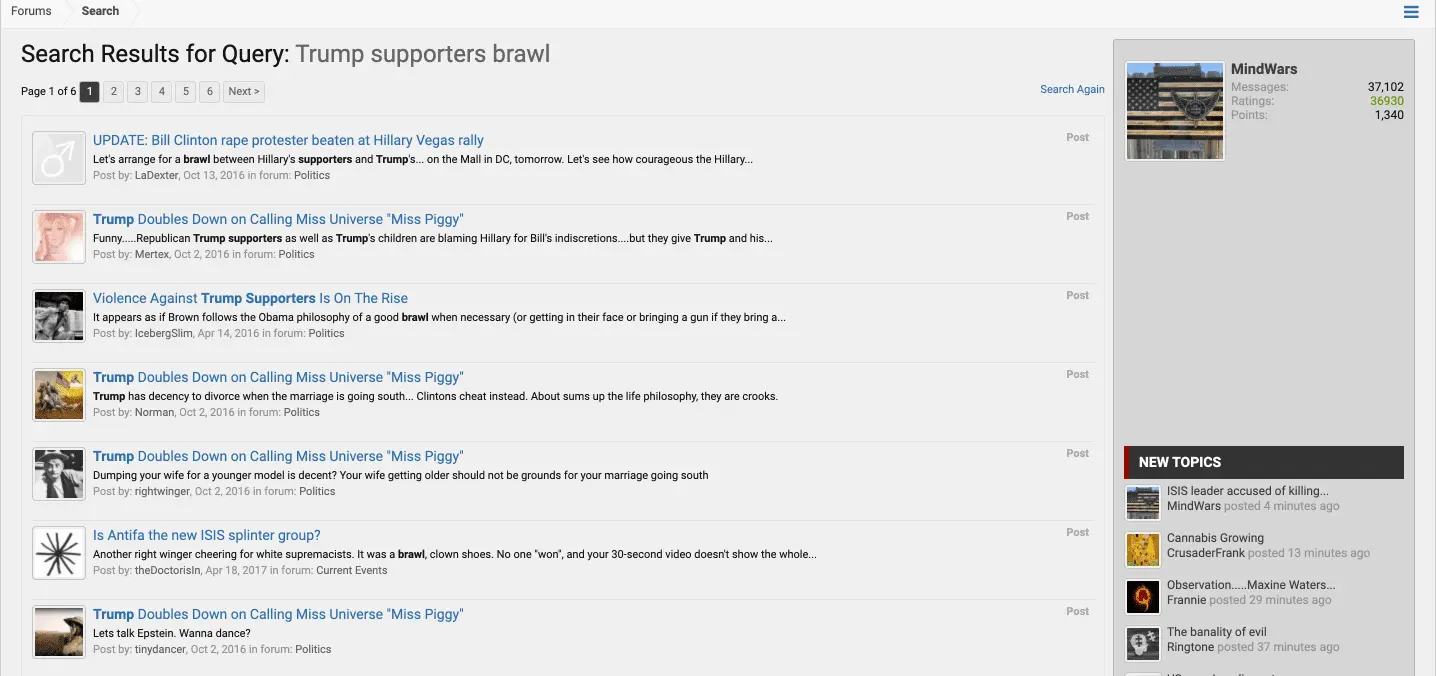Click LaDexter's male-symbol avatar icon
Viewport: 1436px width, 676px height.
coord(58,158)
